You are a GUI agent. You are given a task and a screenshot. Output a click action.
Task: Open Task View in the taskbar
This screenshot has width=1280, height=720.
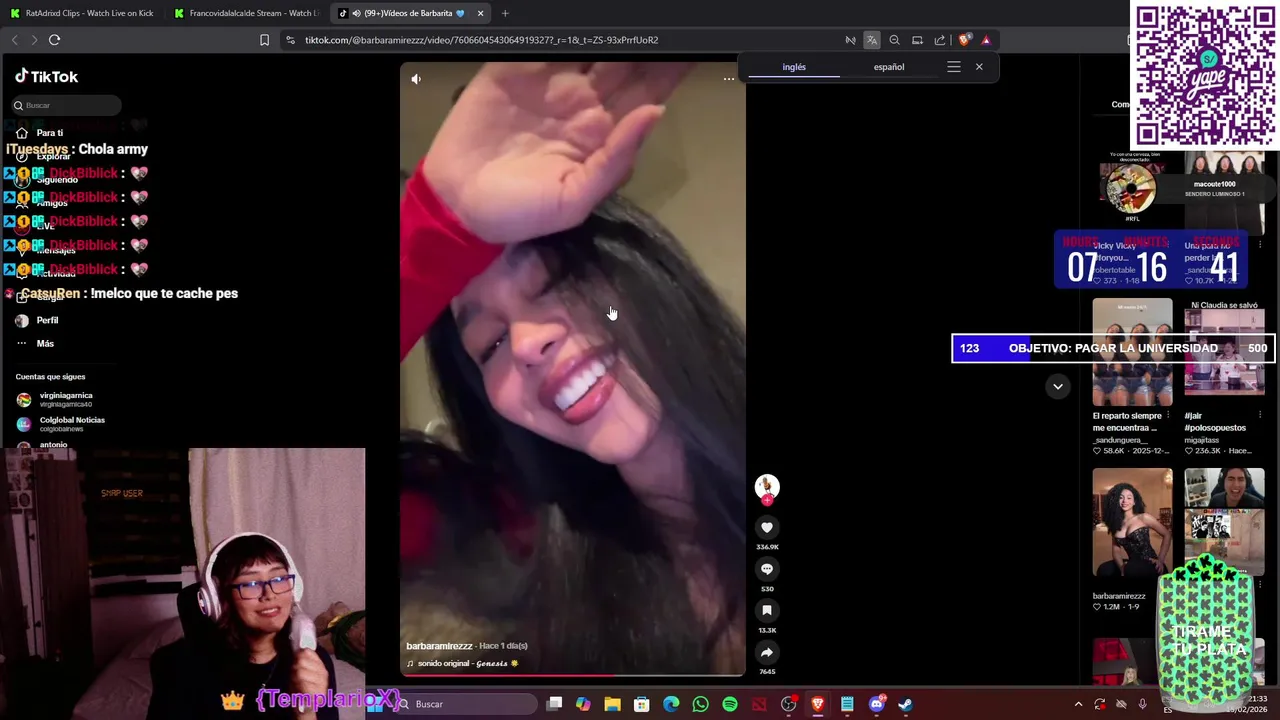[554, 704]
